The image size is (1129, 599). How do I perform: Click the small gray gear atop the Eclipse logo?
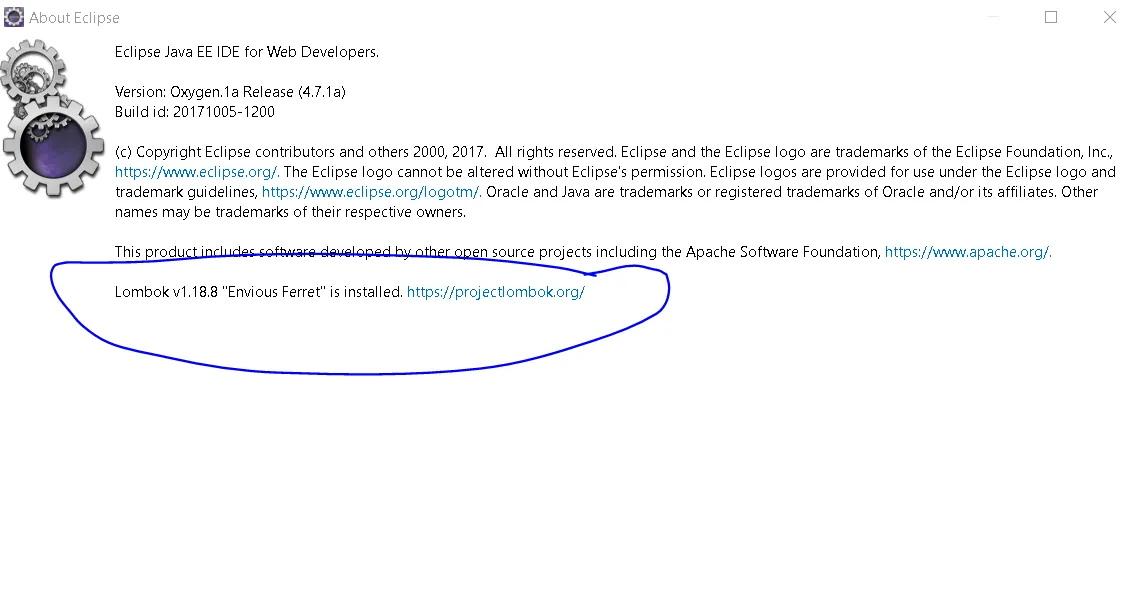[x=32, y=72]
